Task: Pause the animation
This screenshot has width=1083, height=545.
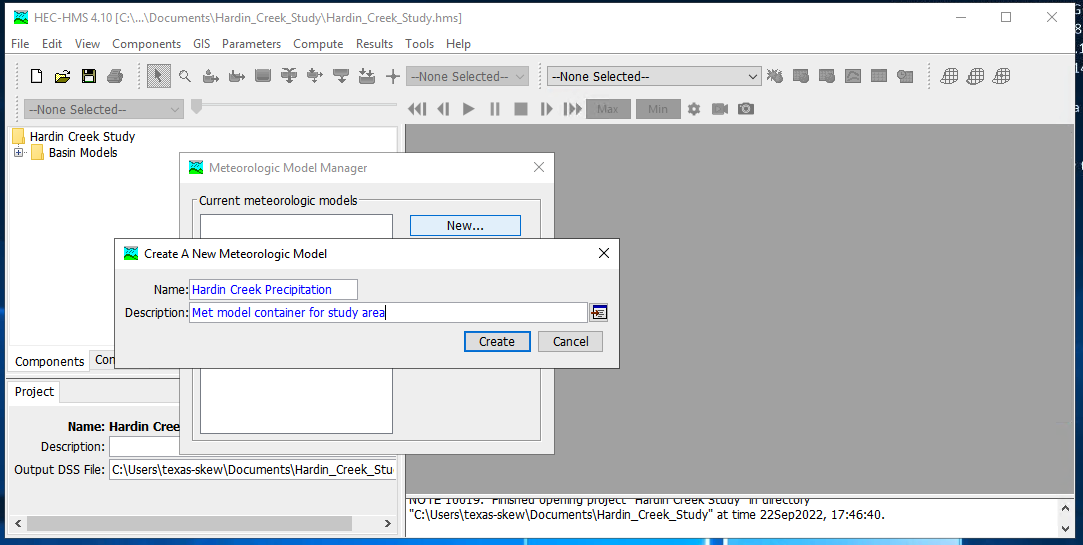Action: [x=495, y=109]
